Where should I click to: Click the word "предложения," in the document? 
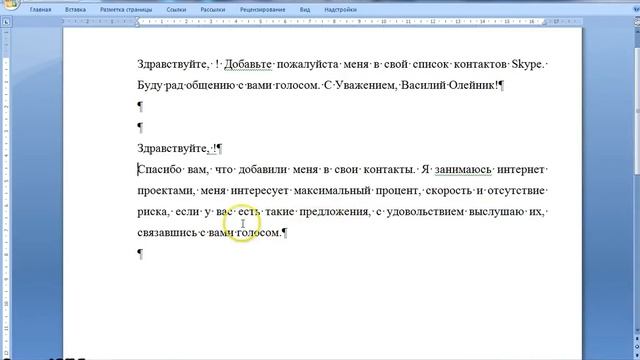tap(335, 212)
